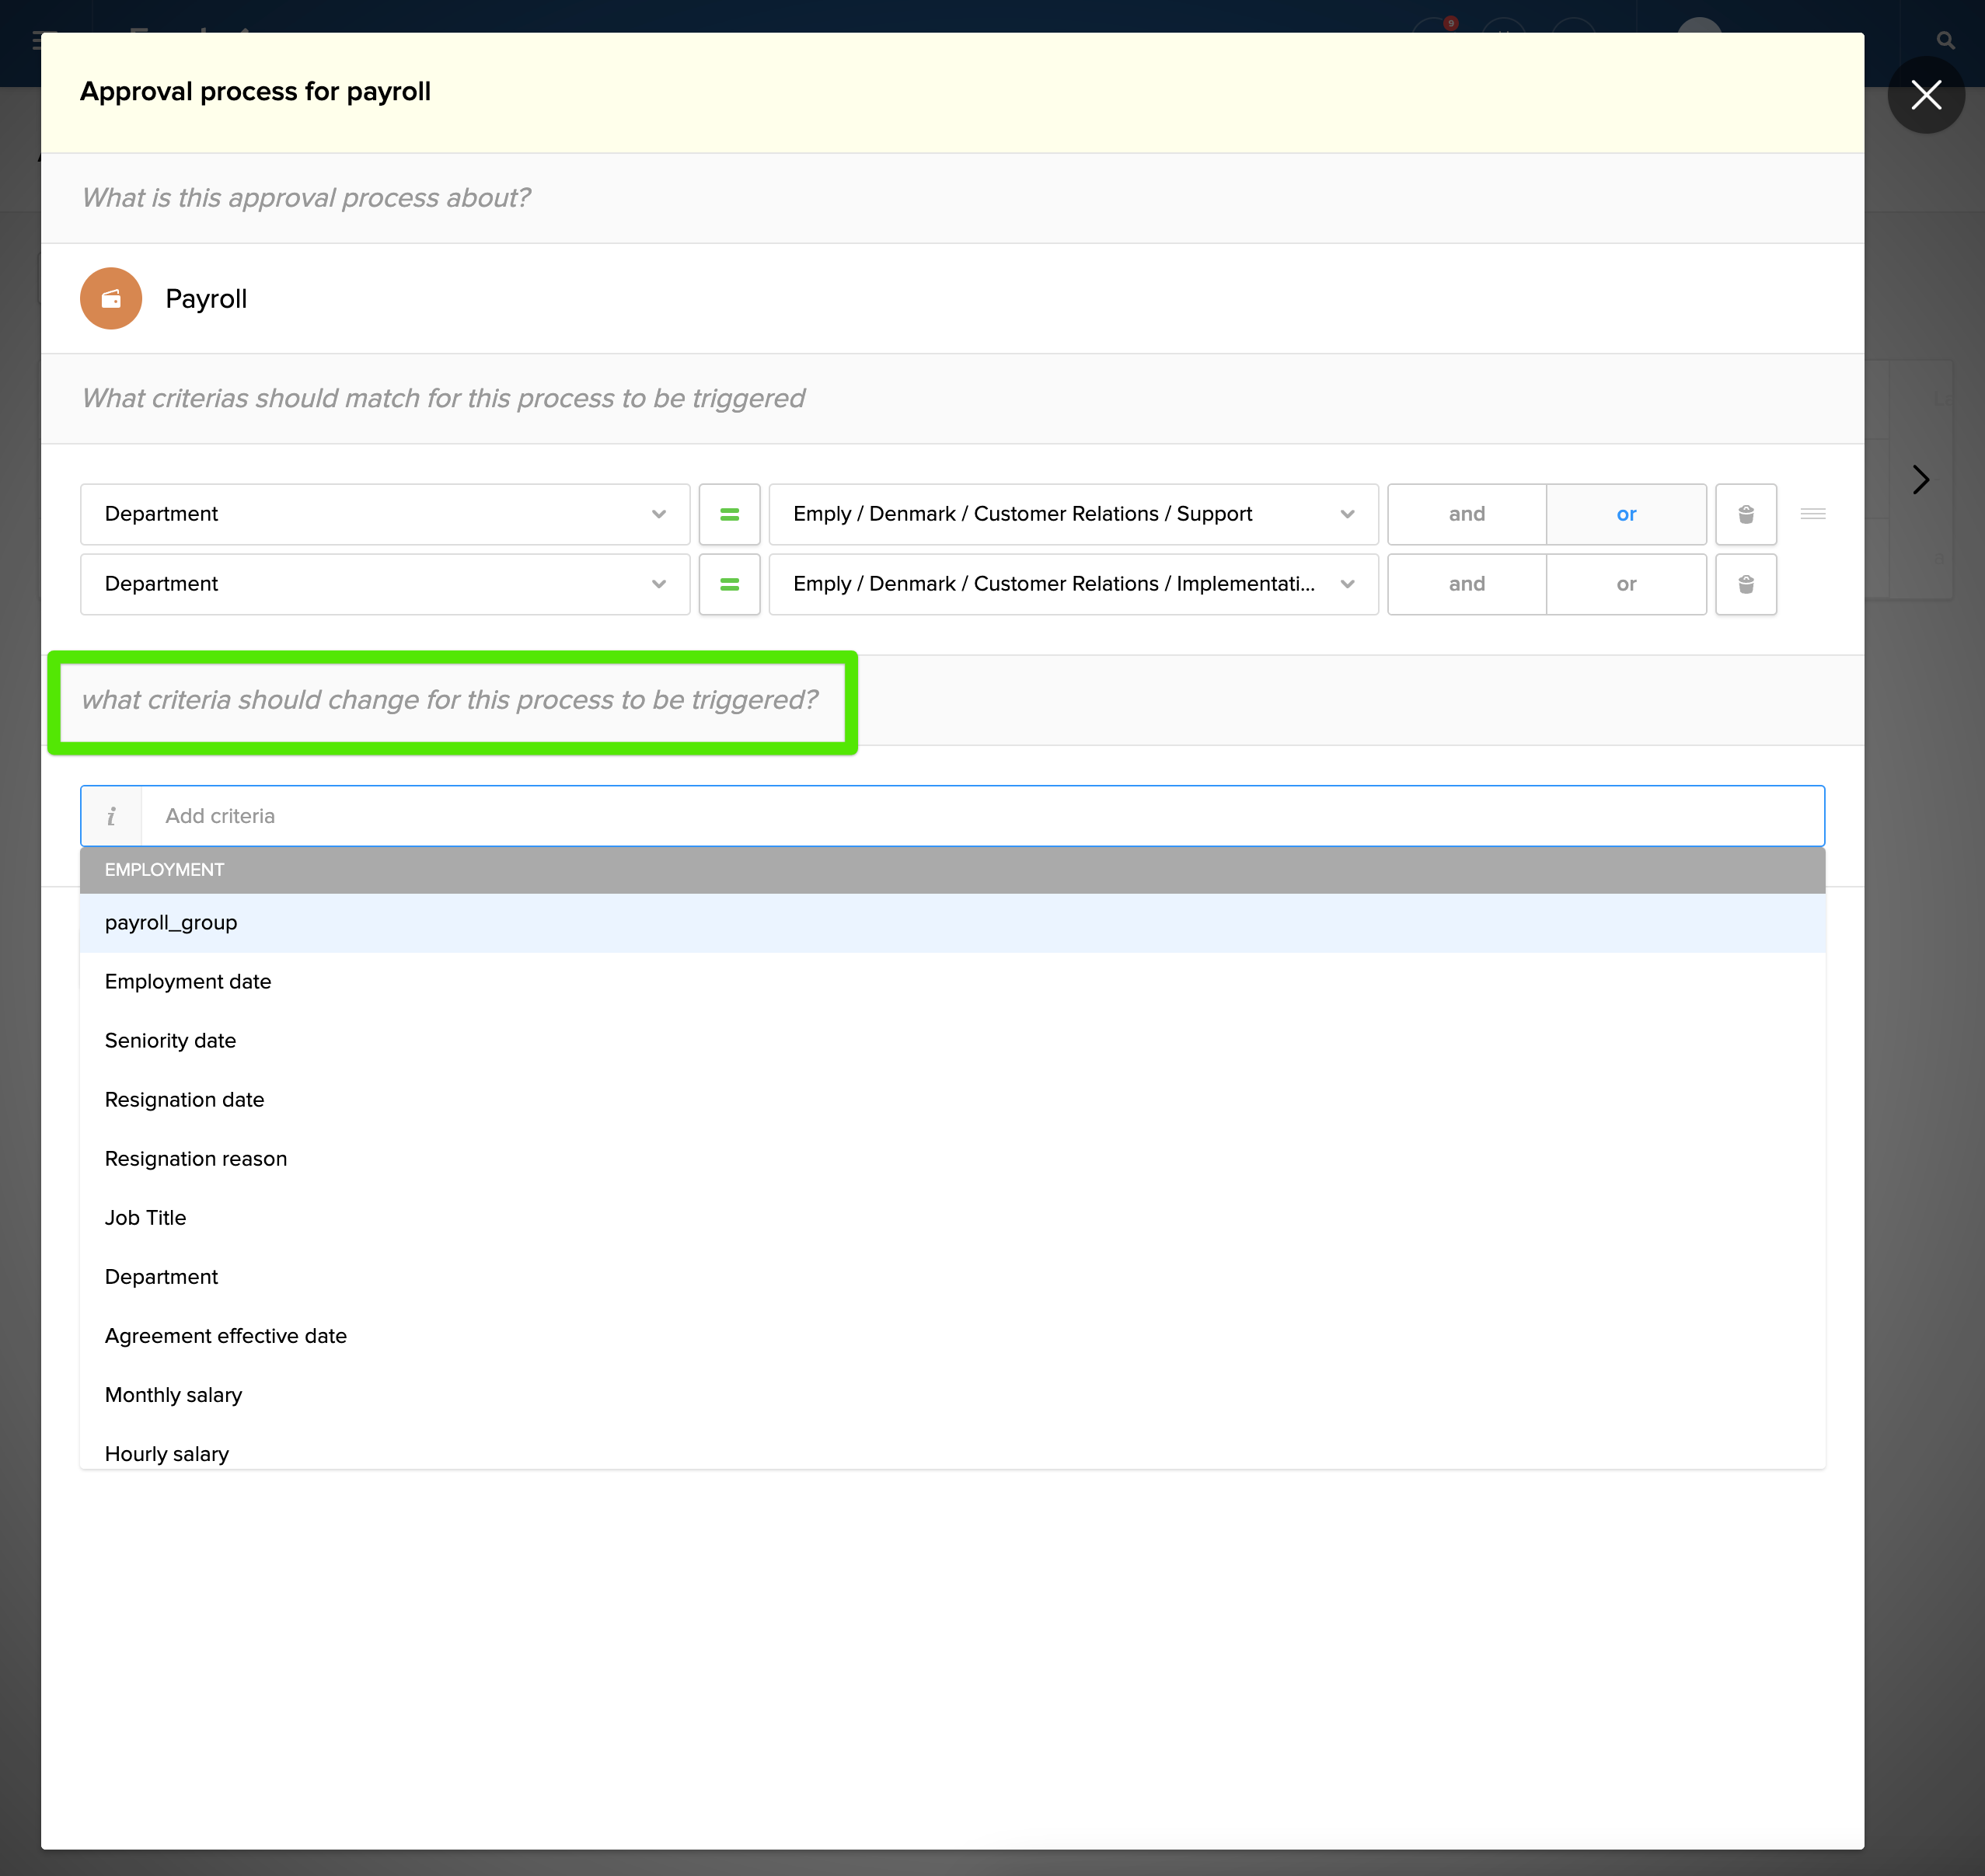Click the right chevron arrow behind the dialog

(1920, 480)
